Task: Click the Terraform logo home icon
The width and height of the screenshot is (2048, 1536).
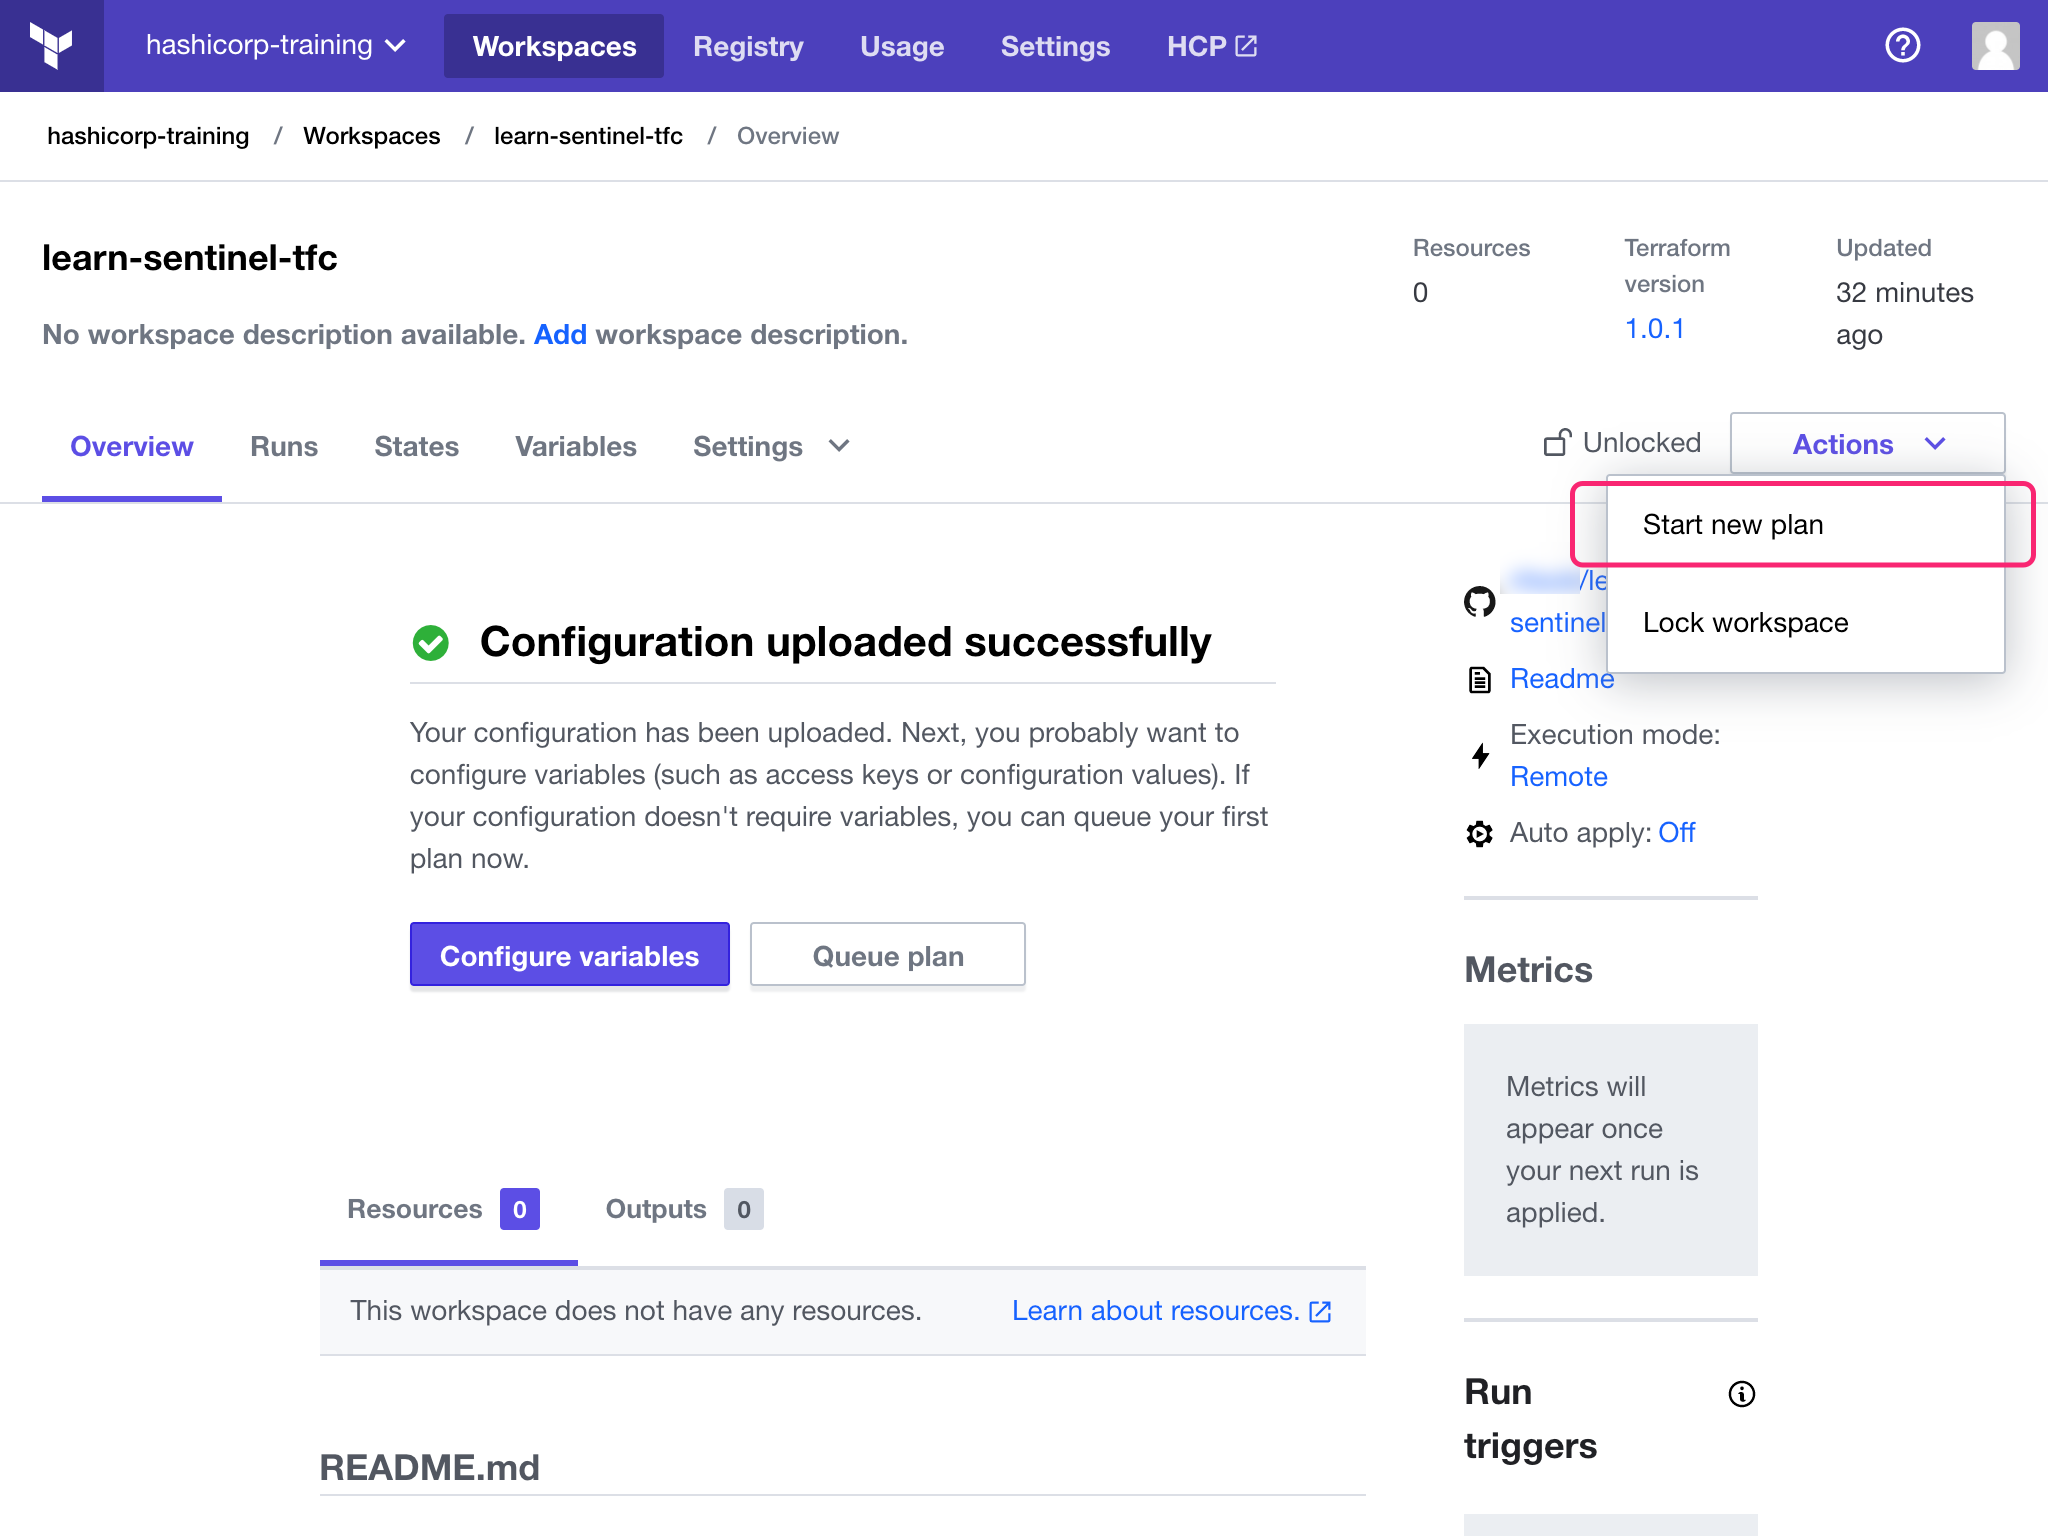Action: tap(51, 46)
